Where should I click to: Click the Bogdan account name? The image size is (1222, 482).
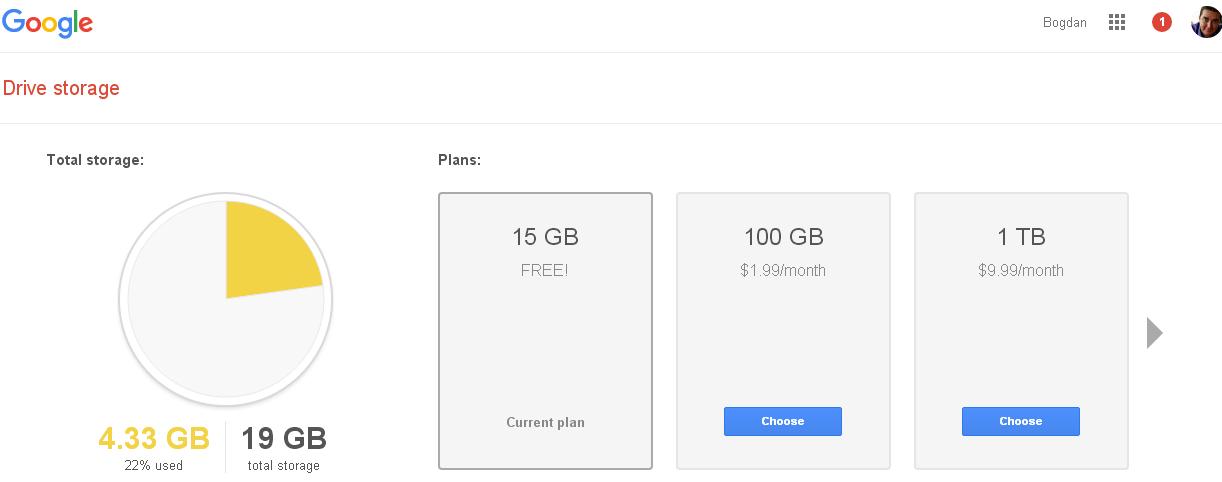1064,22
